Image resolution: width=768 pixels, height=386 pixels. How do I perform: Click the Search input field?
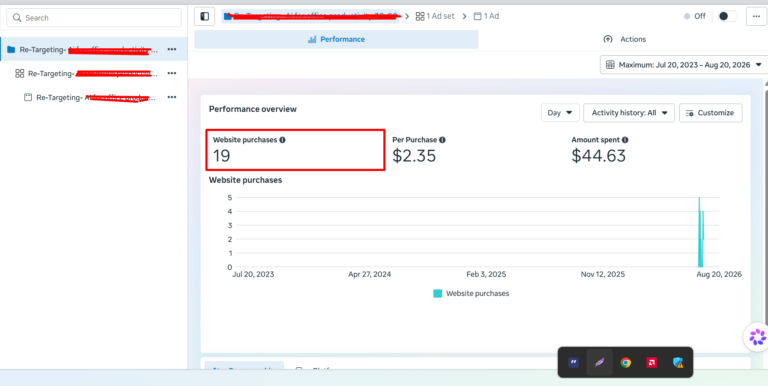pyautogui.click(x=94, y=18)
